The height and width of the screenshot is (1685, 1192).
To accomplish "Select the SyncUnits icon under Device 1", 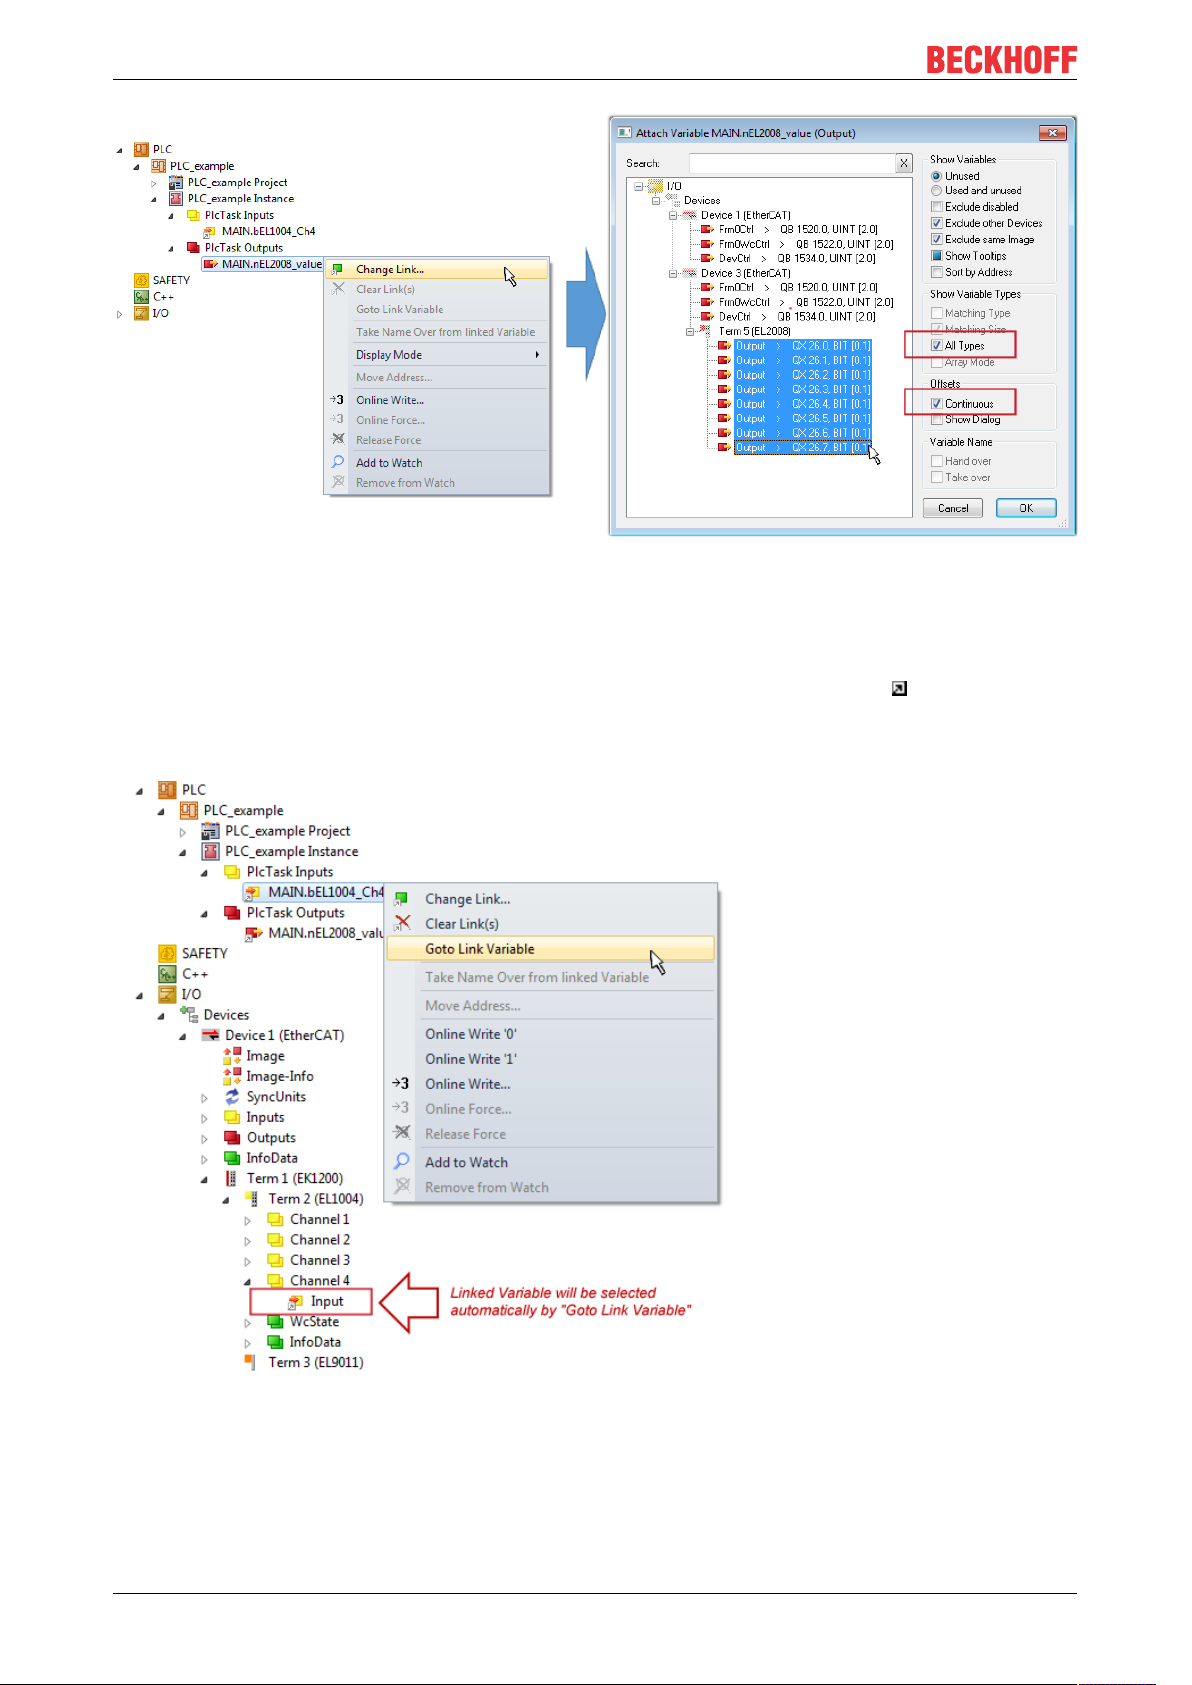I will coord(232,1097).
